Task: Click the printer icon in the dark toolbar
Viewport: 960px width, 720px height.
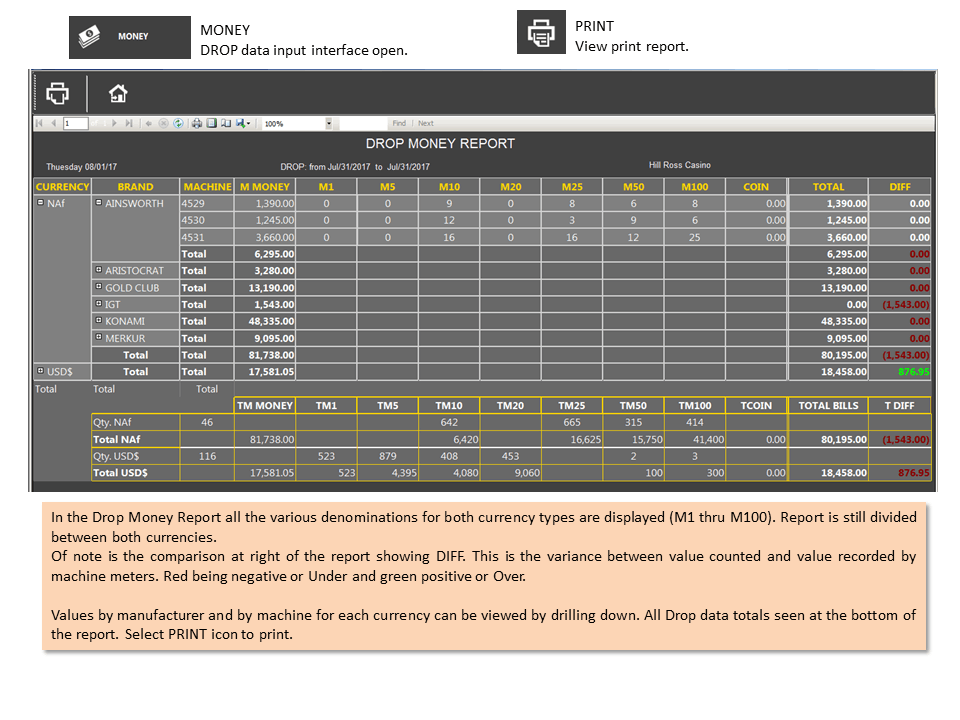Action: click(58, 94)
